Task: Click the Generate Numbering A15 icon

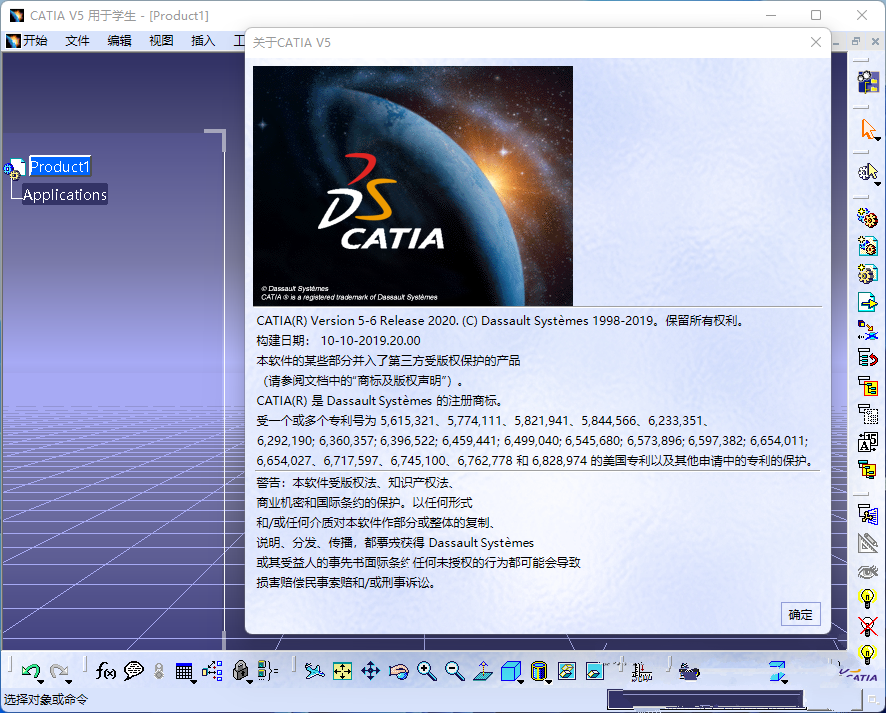Action: [x=867, y=442]
